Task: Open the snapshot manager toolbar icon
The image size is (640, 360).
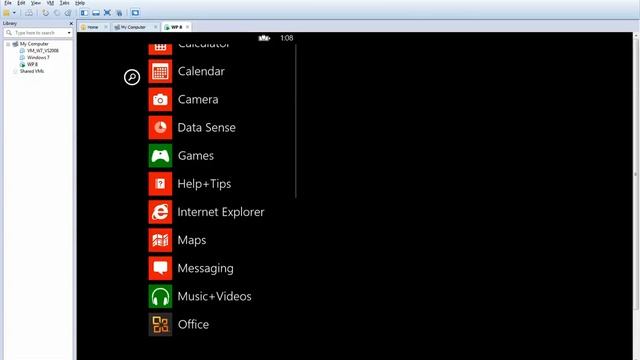Action: point(68,13)
